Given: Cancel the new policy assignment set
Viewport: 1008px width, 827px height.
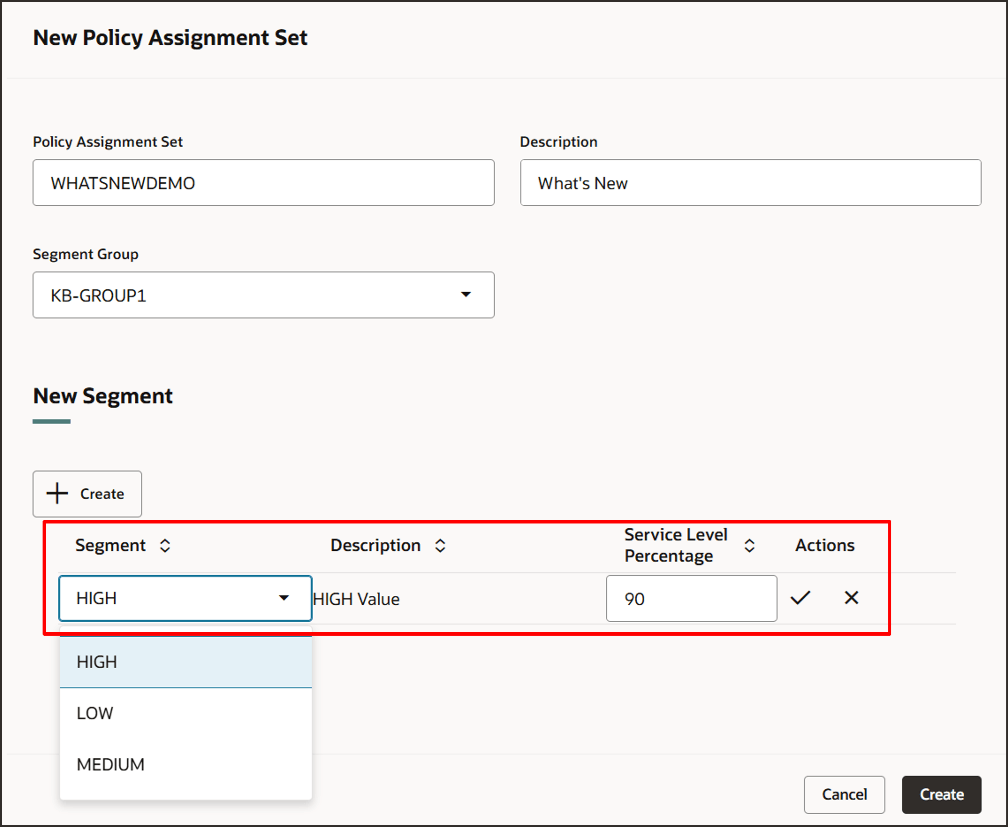Looking at the screenshot, I should pos(844,794).
